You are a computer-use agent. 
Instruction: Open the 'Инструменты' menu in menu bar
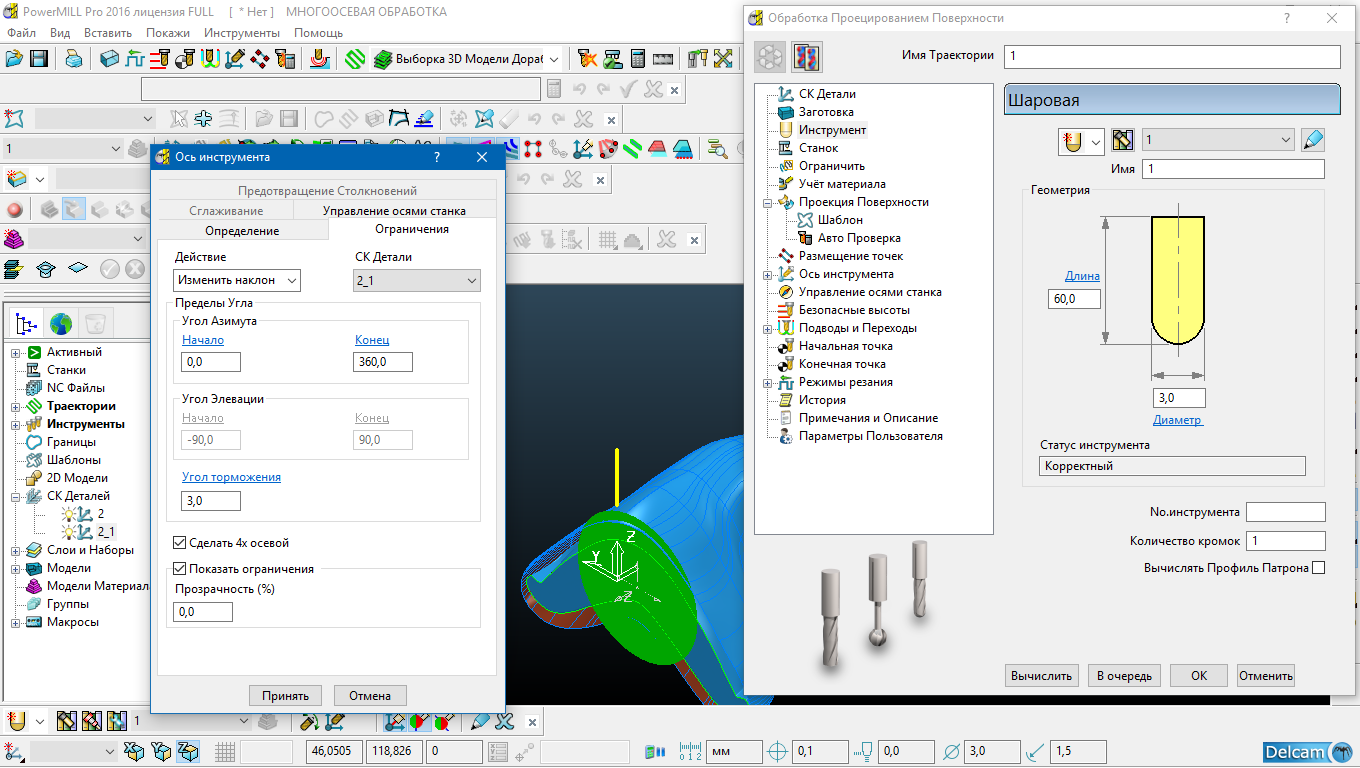tap(241, 33)
